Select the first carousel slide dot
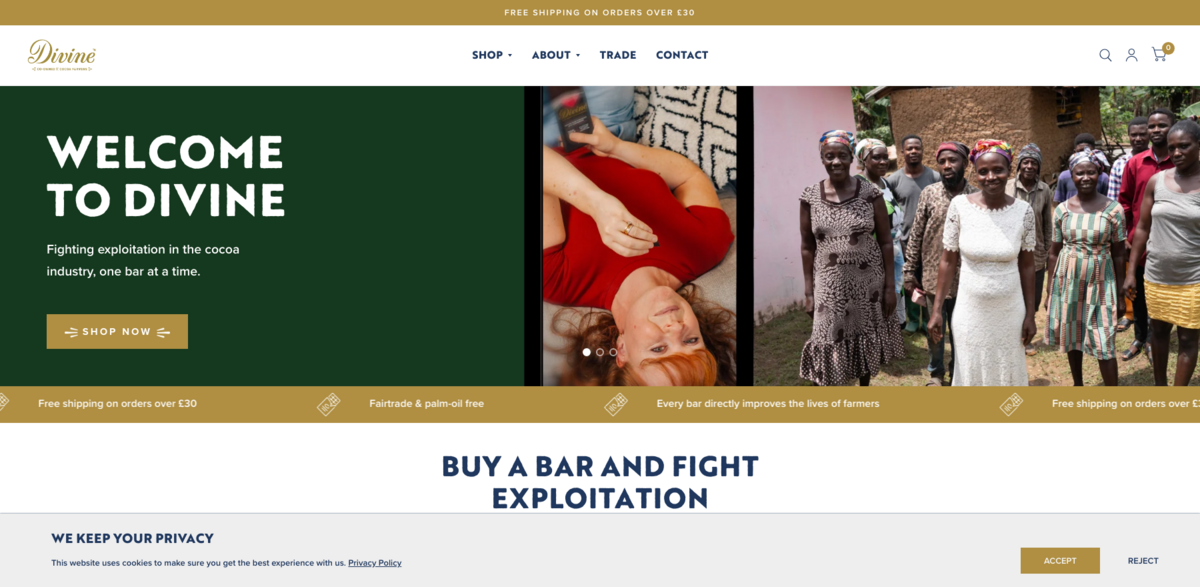This screenshot has width=1200, height=587. coord(587,352)
